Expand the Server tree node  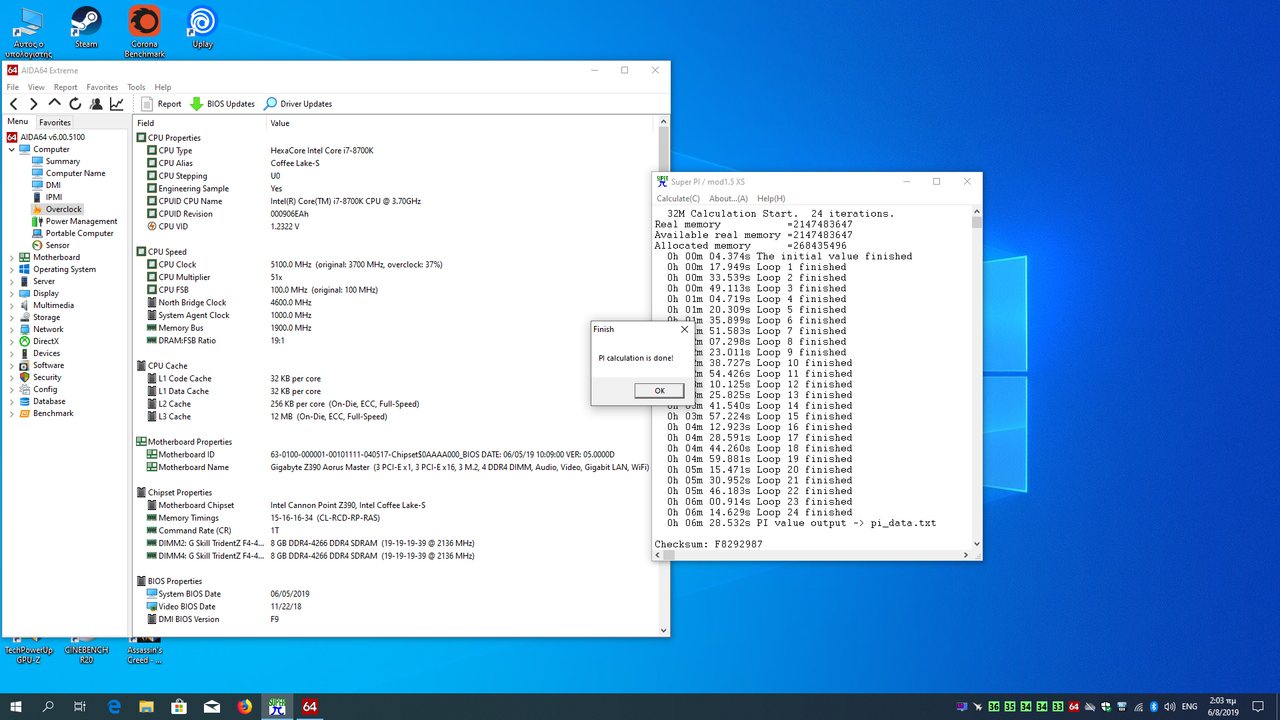pos(12,281)
